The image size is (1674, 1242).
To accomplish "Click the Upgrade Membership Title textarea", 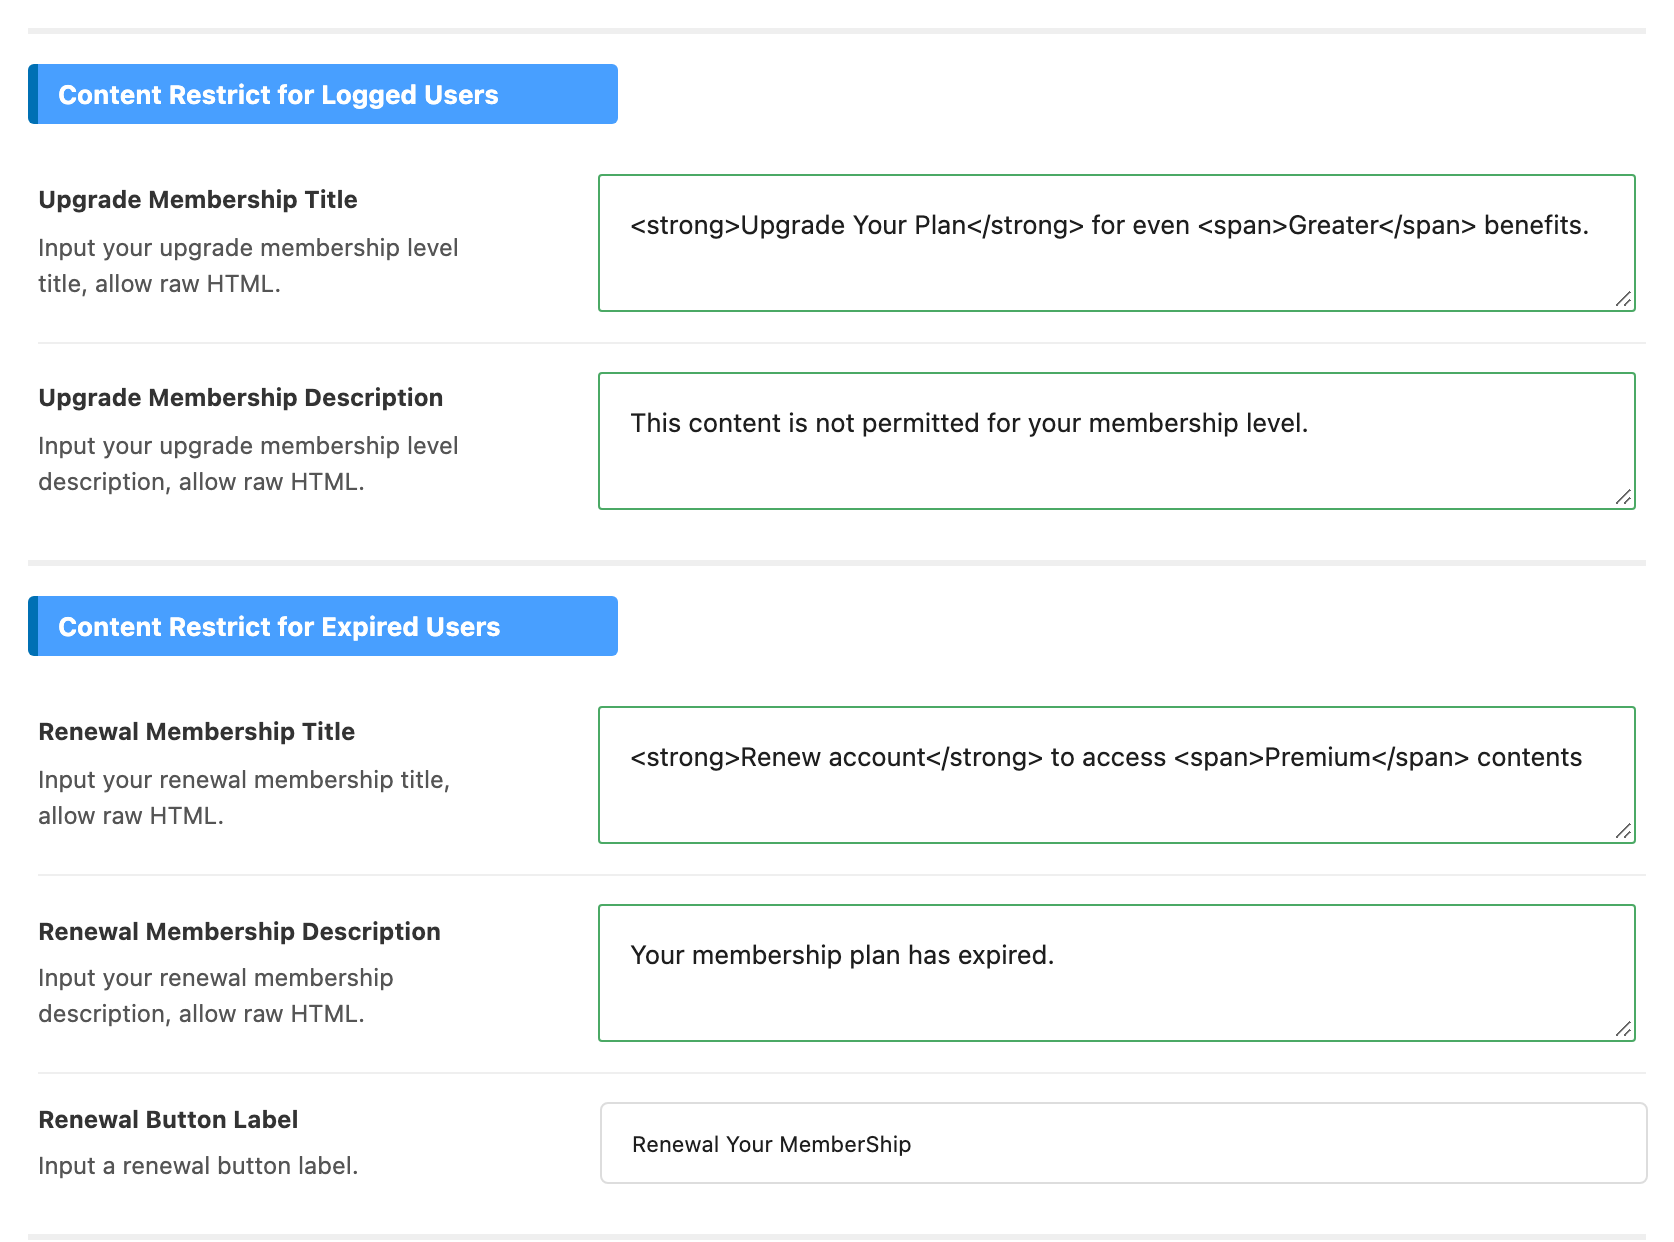I will 1117,243.
